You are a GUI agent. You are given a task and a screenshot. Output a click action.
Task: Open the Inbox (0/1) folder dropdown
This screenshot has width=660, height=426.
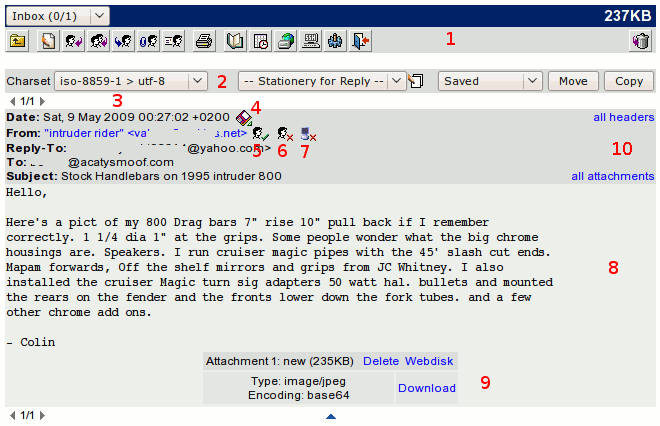pos(57,15)
